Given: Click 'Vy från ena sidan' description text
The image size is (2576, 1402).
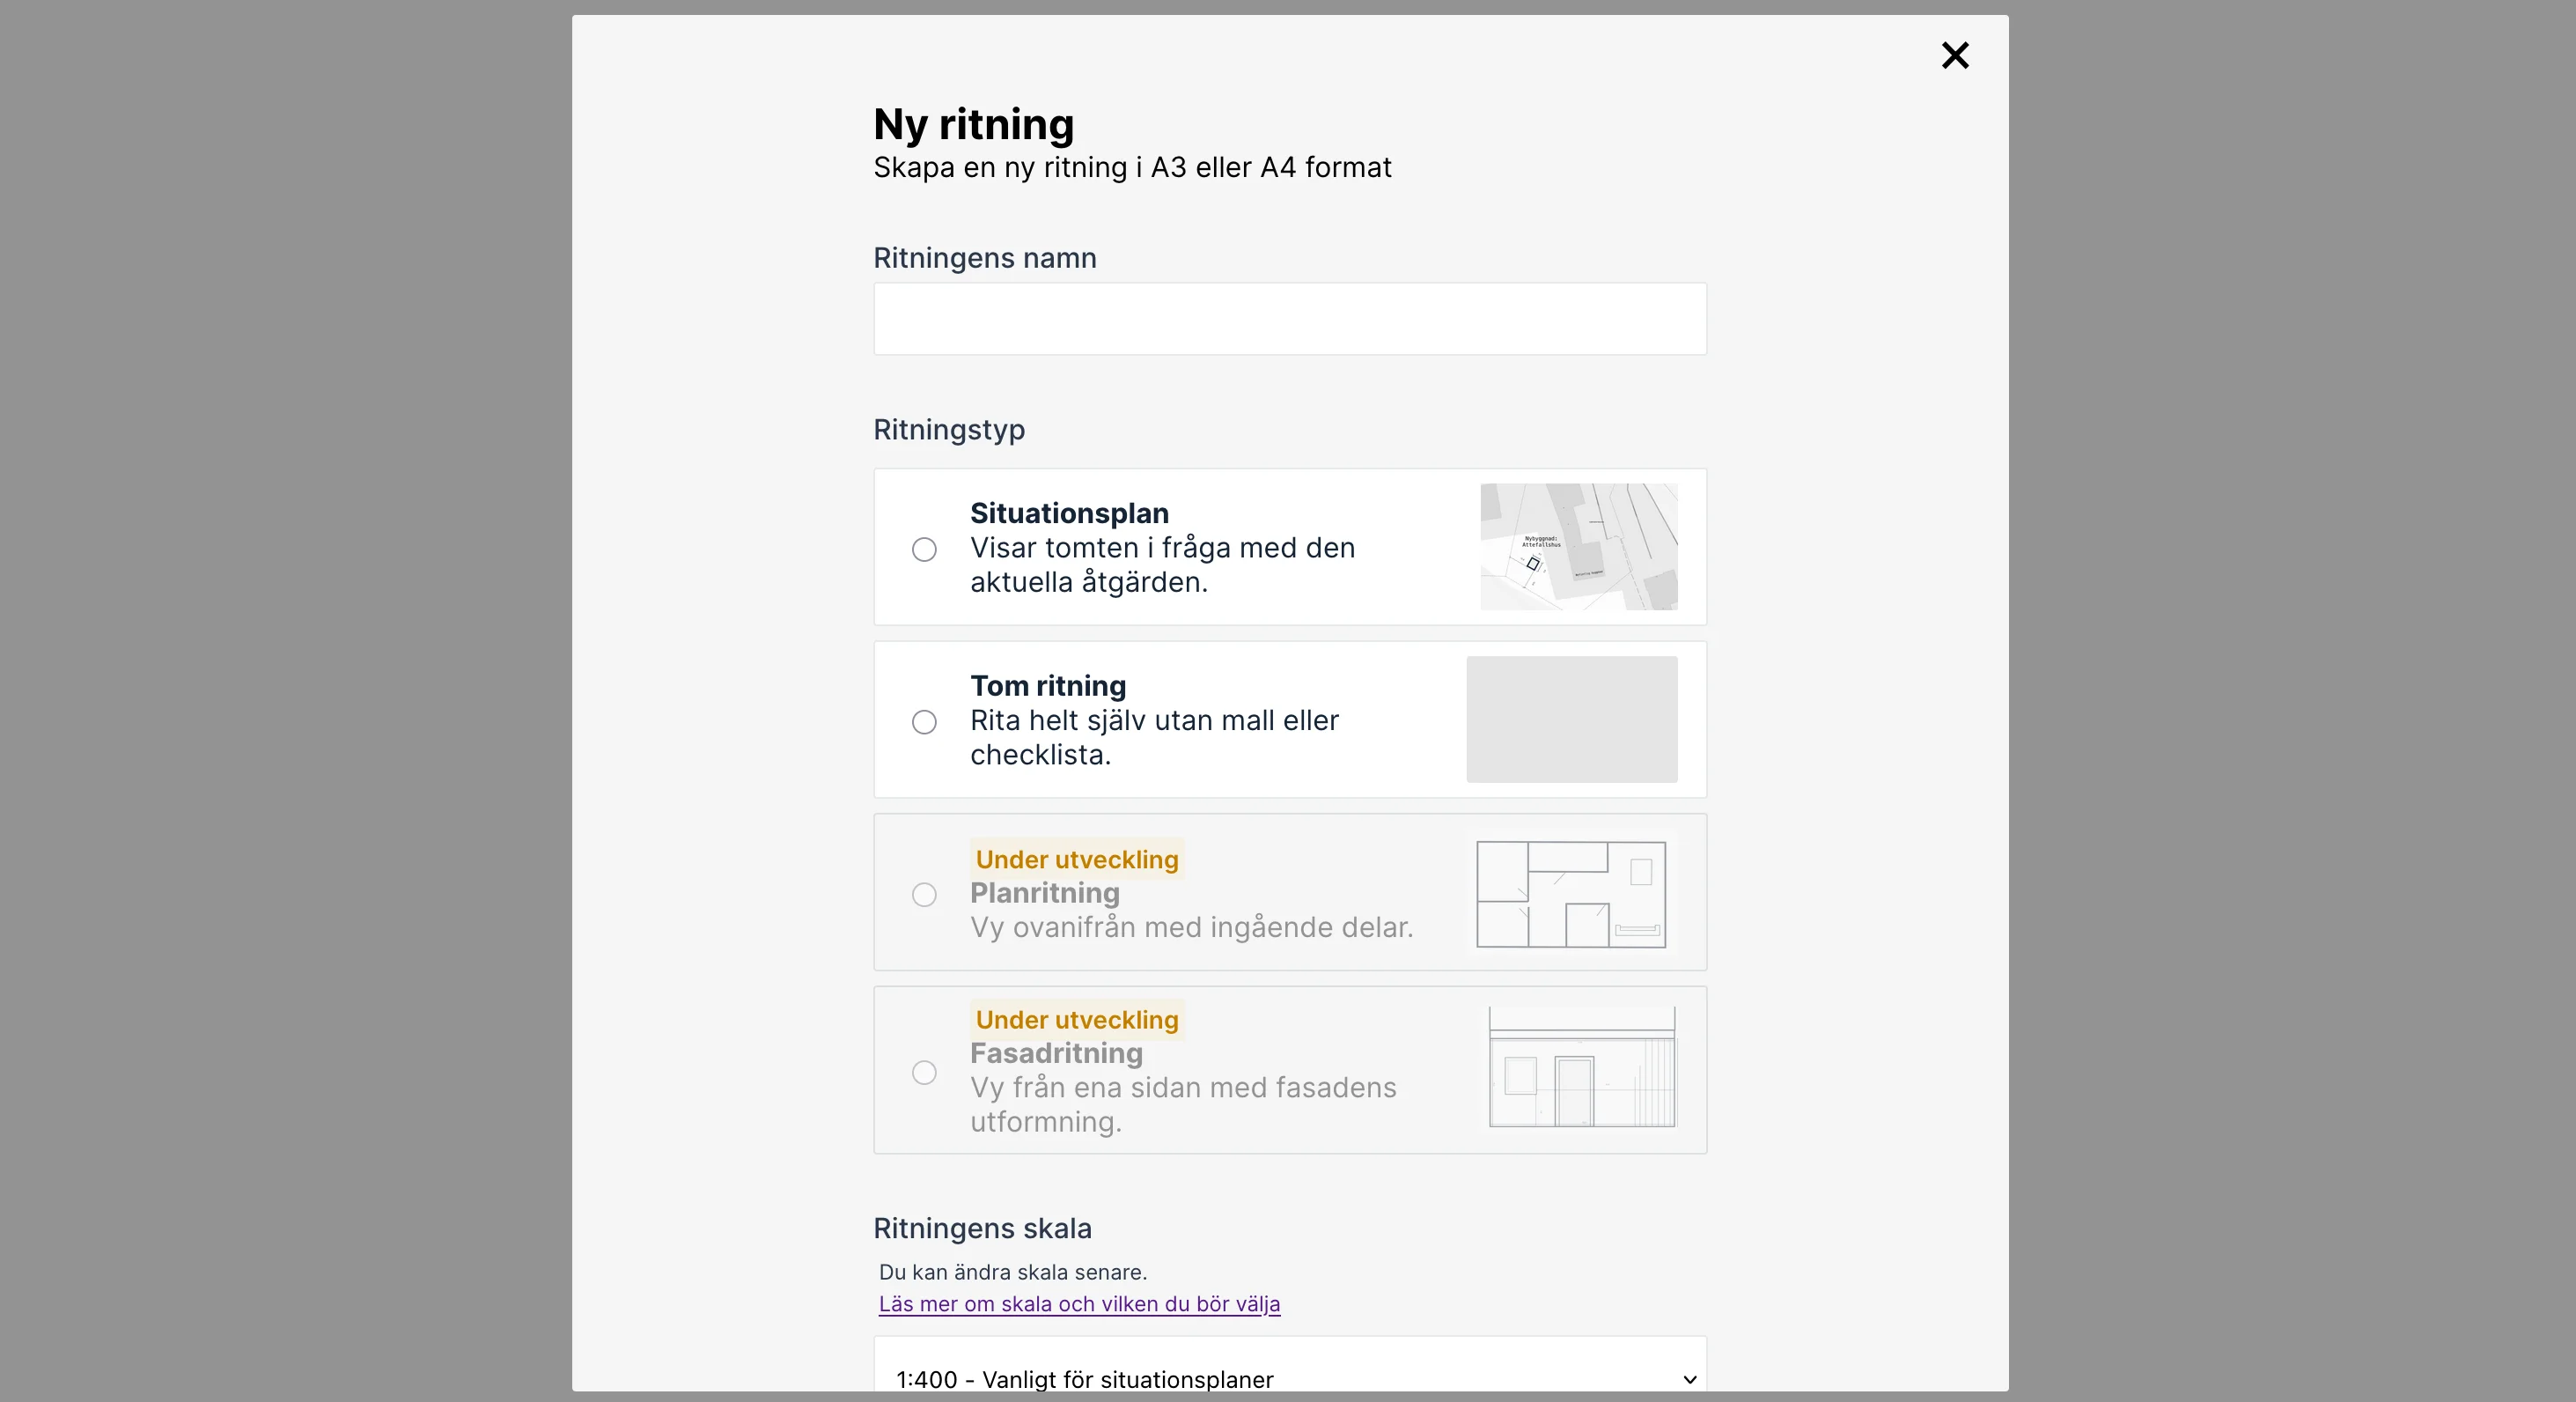Looking at the screenshot, I should [1183, 1104].
